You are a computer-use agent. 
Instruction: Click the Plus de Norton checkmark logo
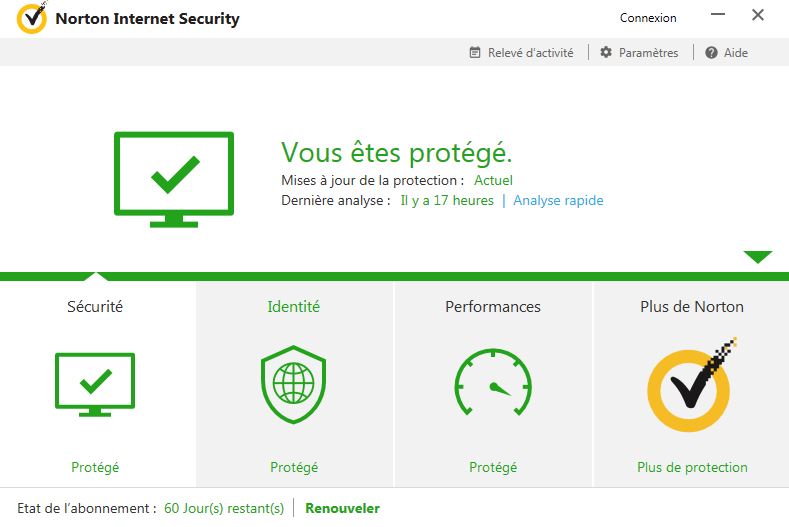point(691,386)
